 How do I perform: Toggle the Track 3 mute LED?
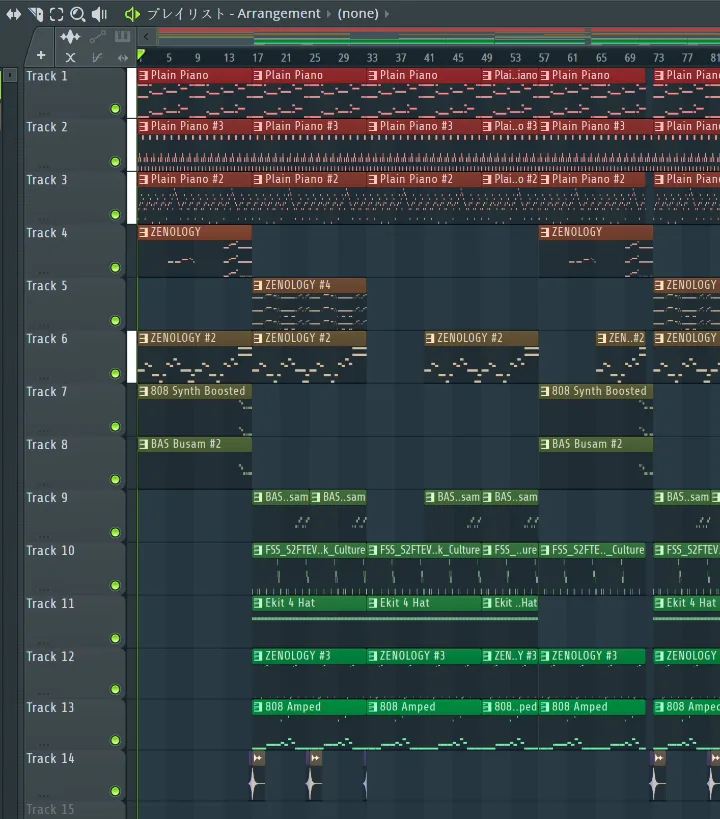pos(115,215)
